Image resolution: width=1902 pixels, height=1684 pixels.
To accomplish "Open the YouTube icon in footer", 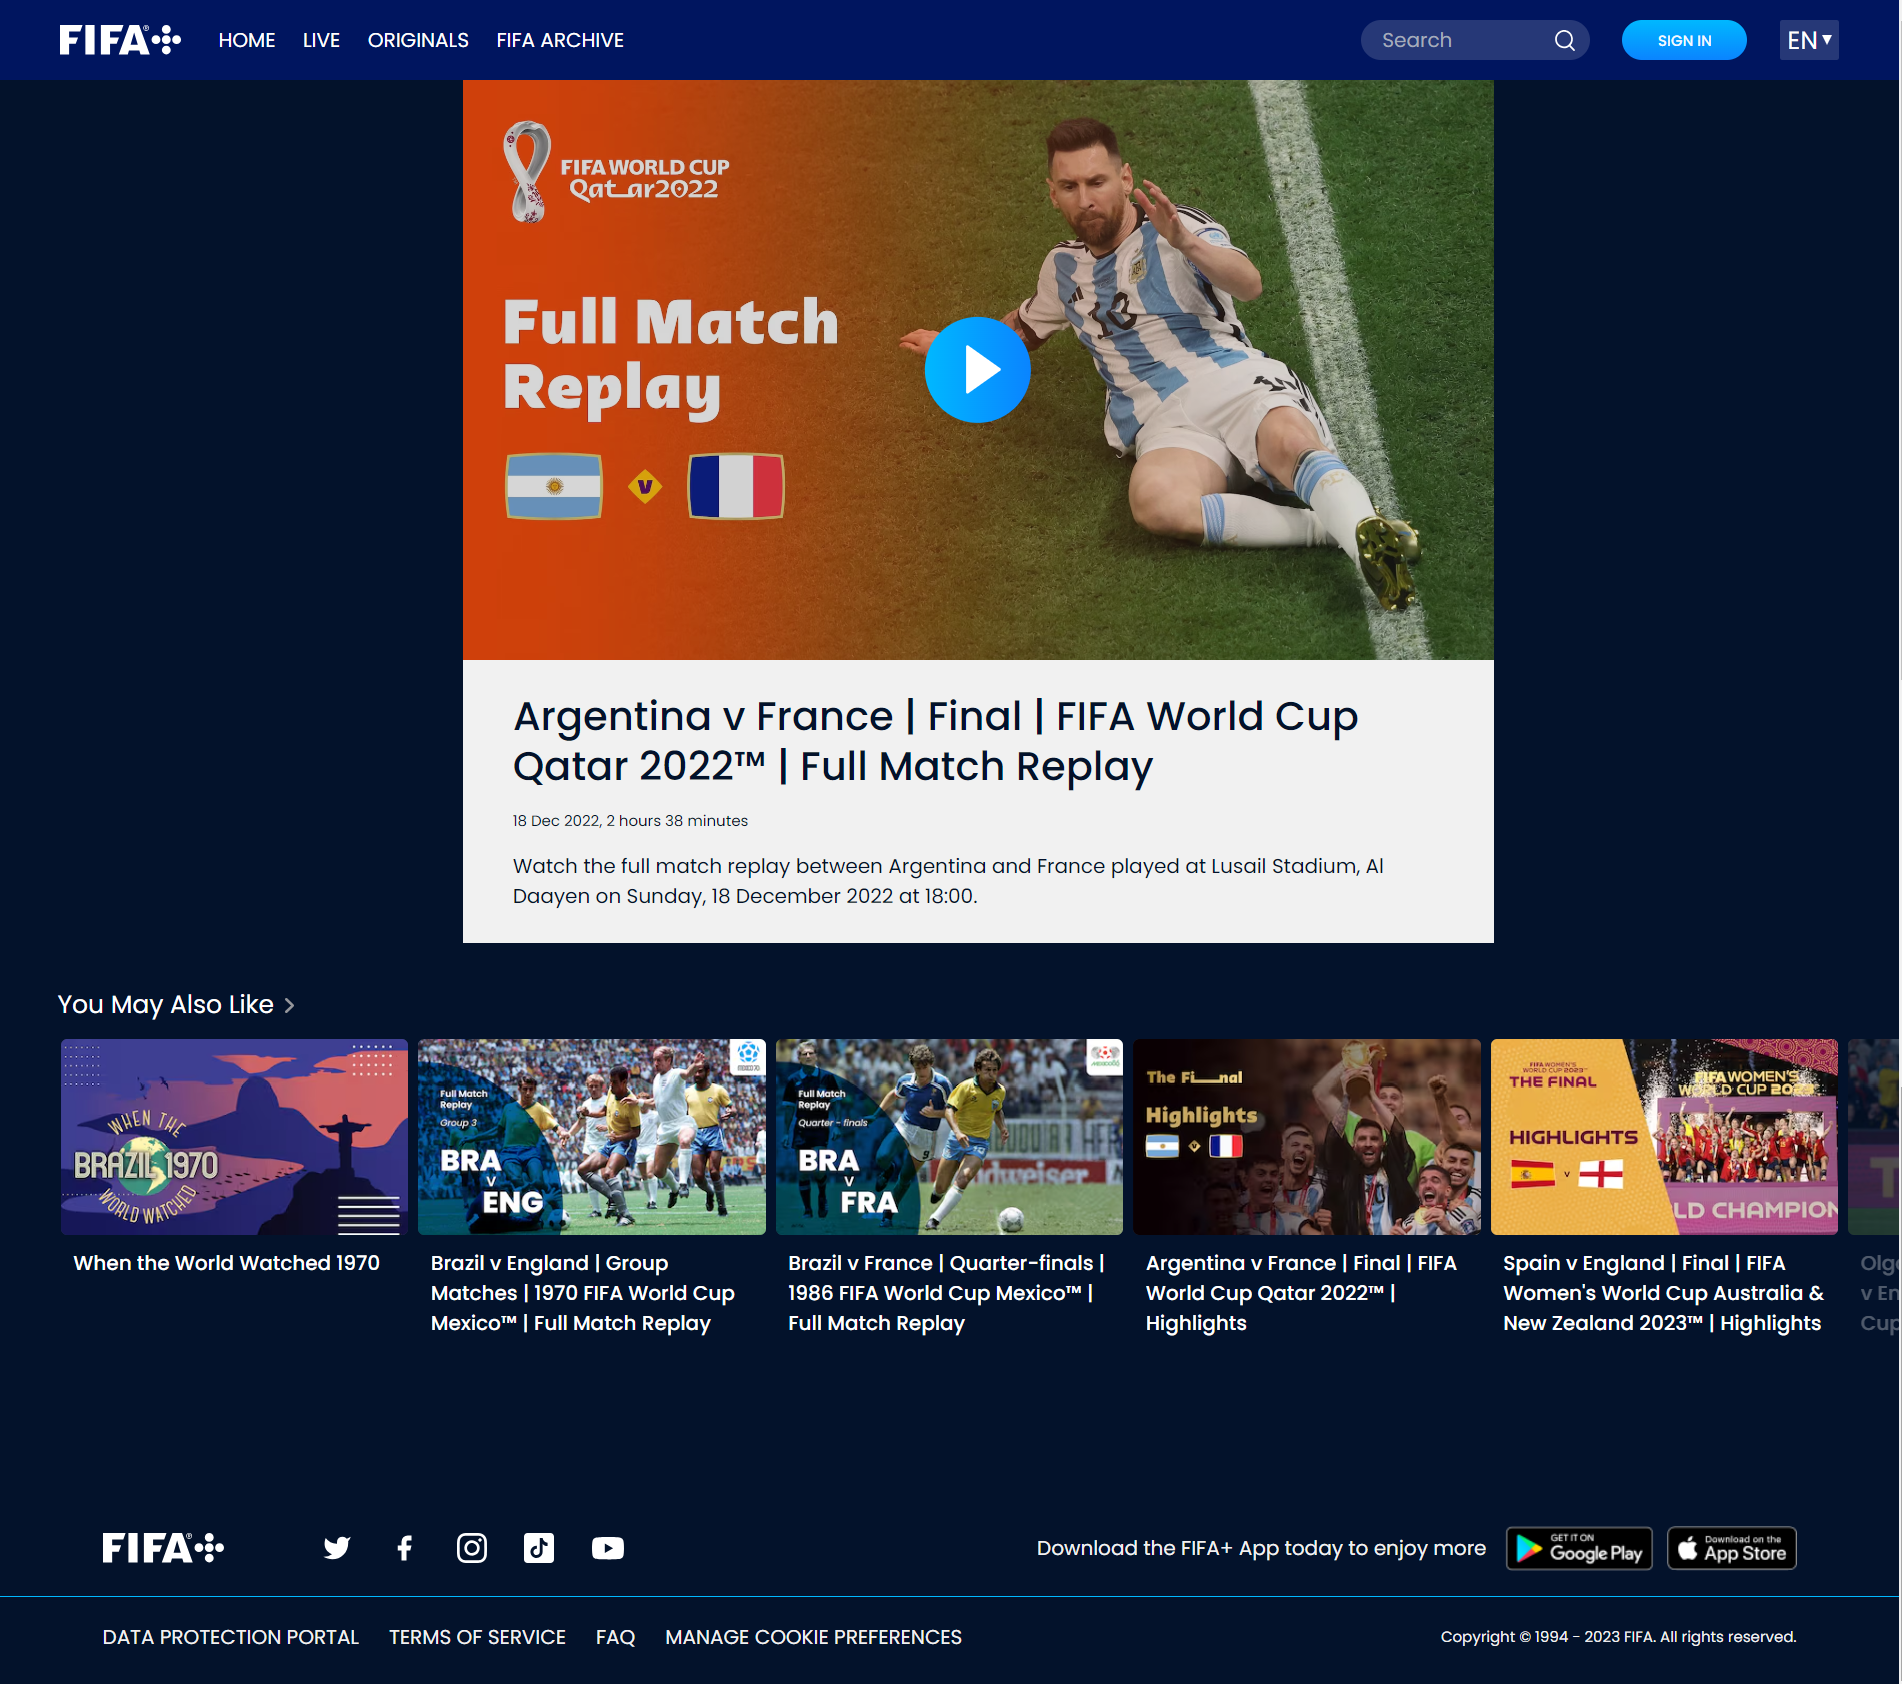I will pyautogui.click(x=607, y=1548).
